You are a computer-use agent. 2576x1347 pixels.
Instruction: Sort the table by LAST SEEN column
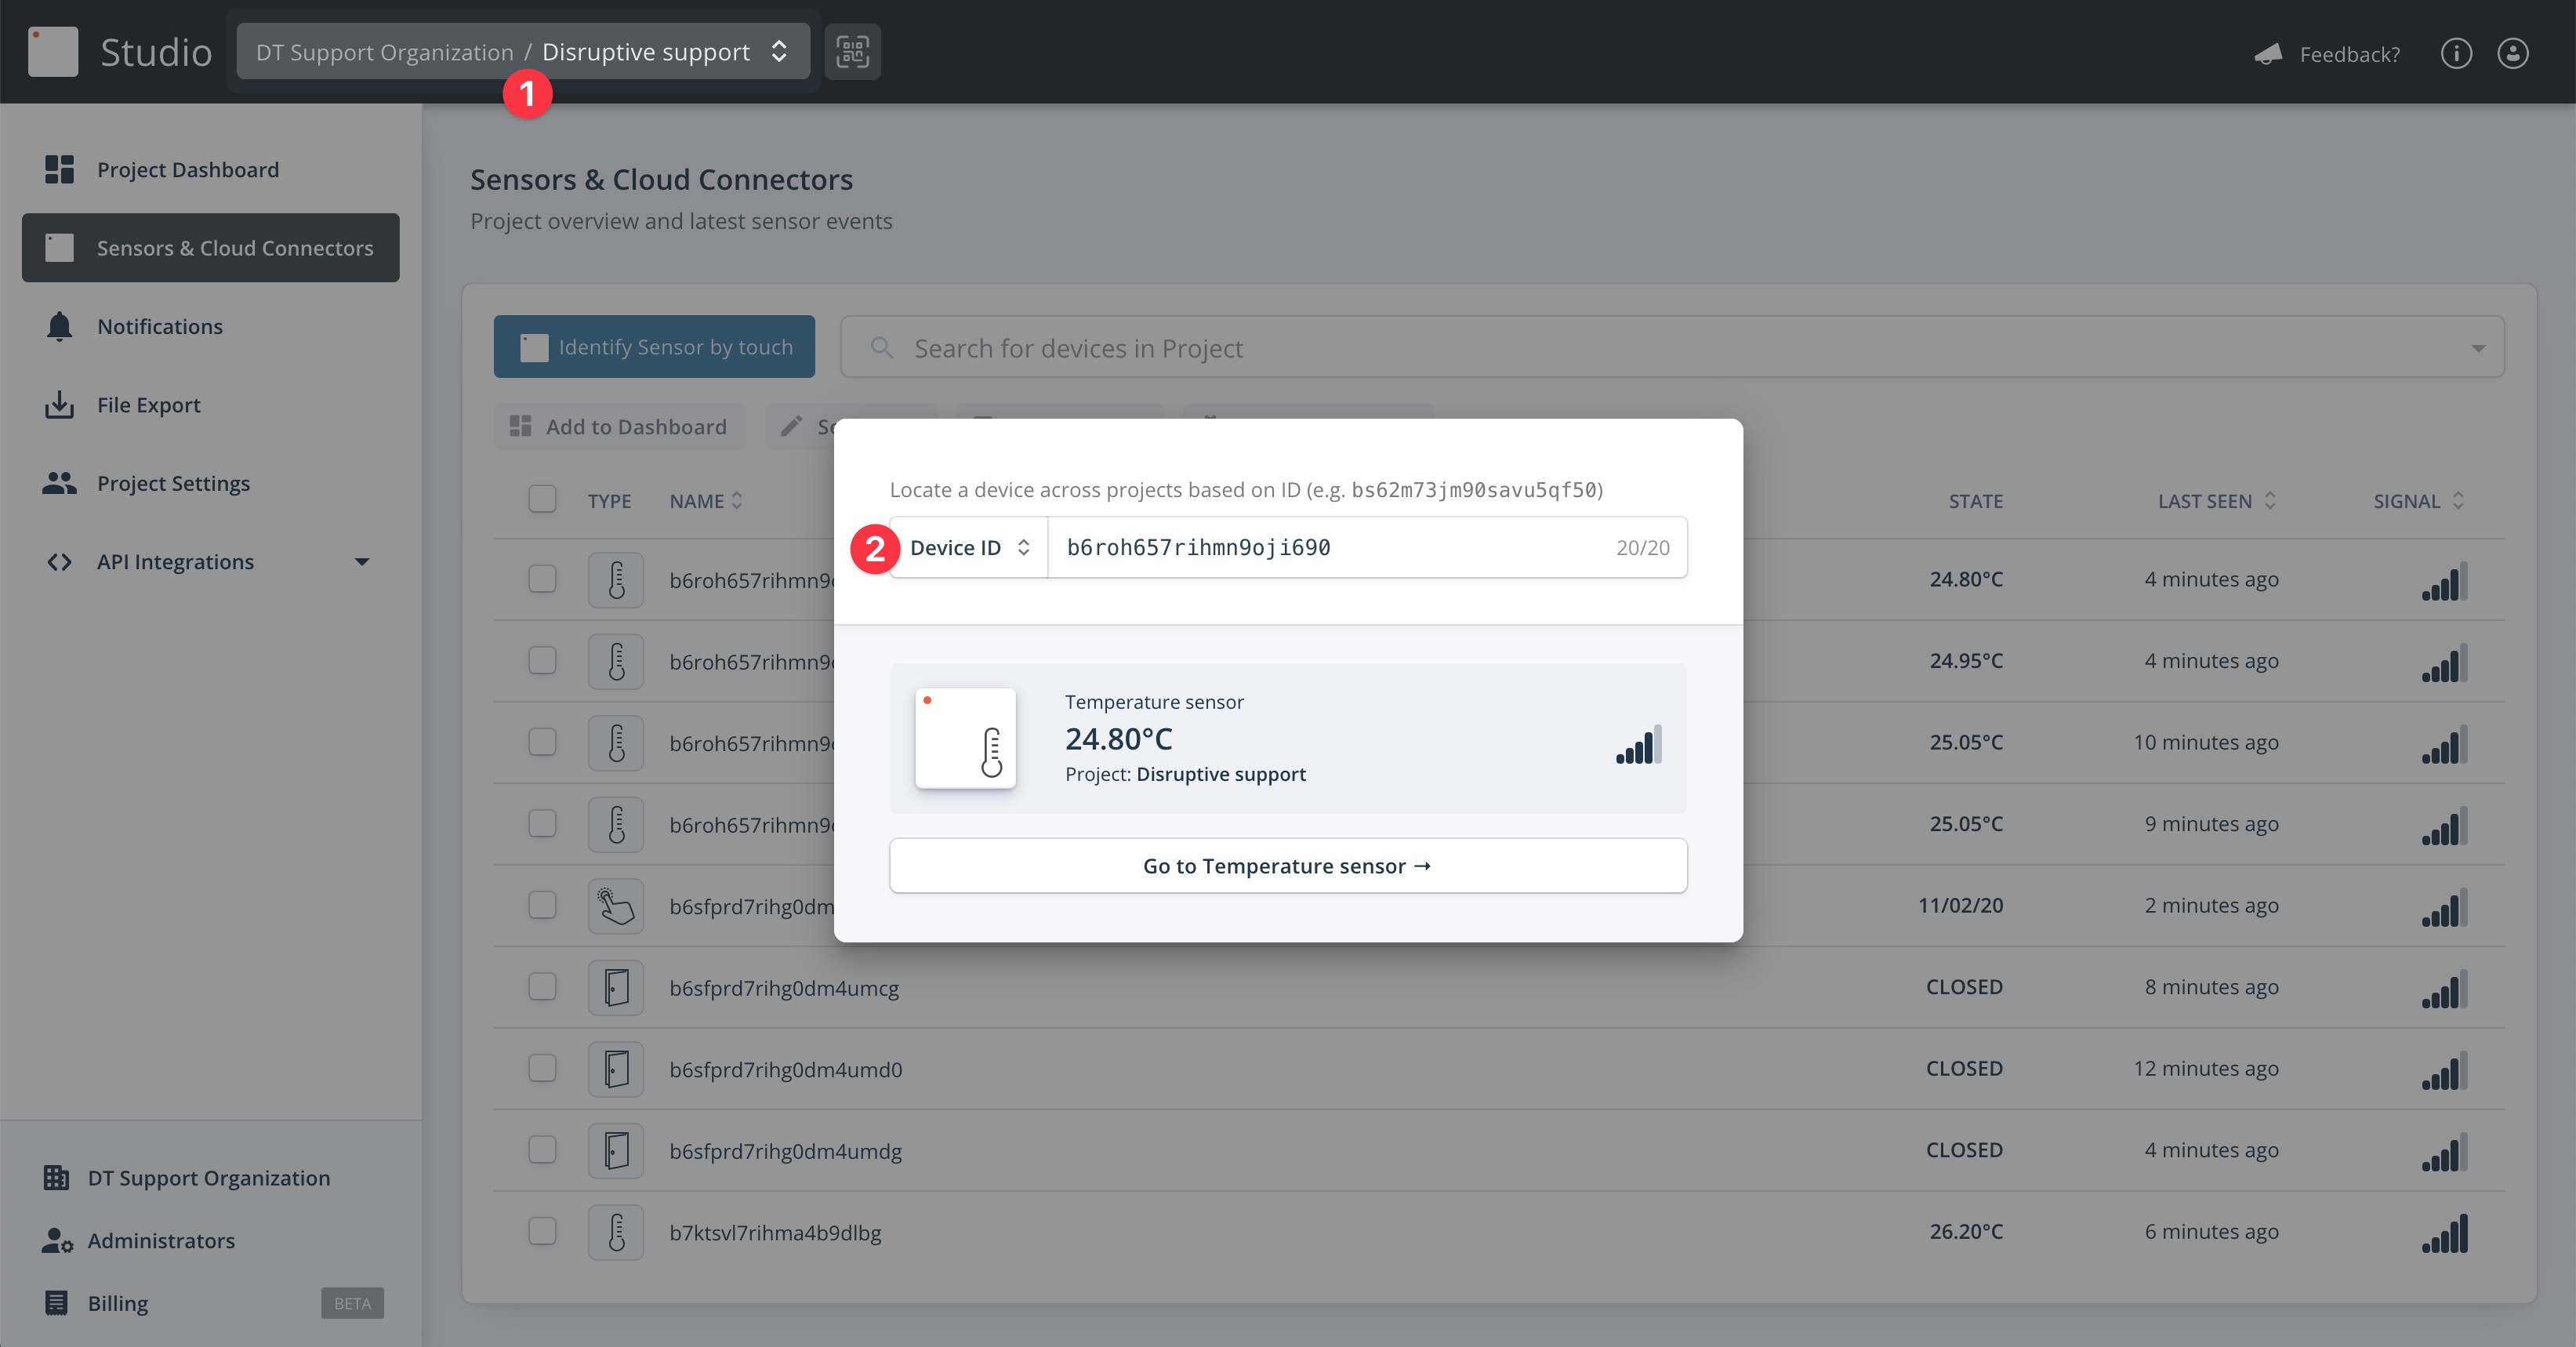click(x=2216, y=501)
